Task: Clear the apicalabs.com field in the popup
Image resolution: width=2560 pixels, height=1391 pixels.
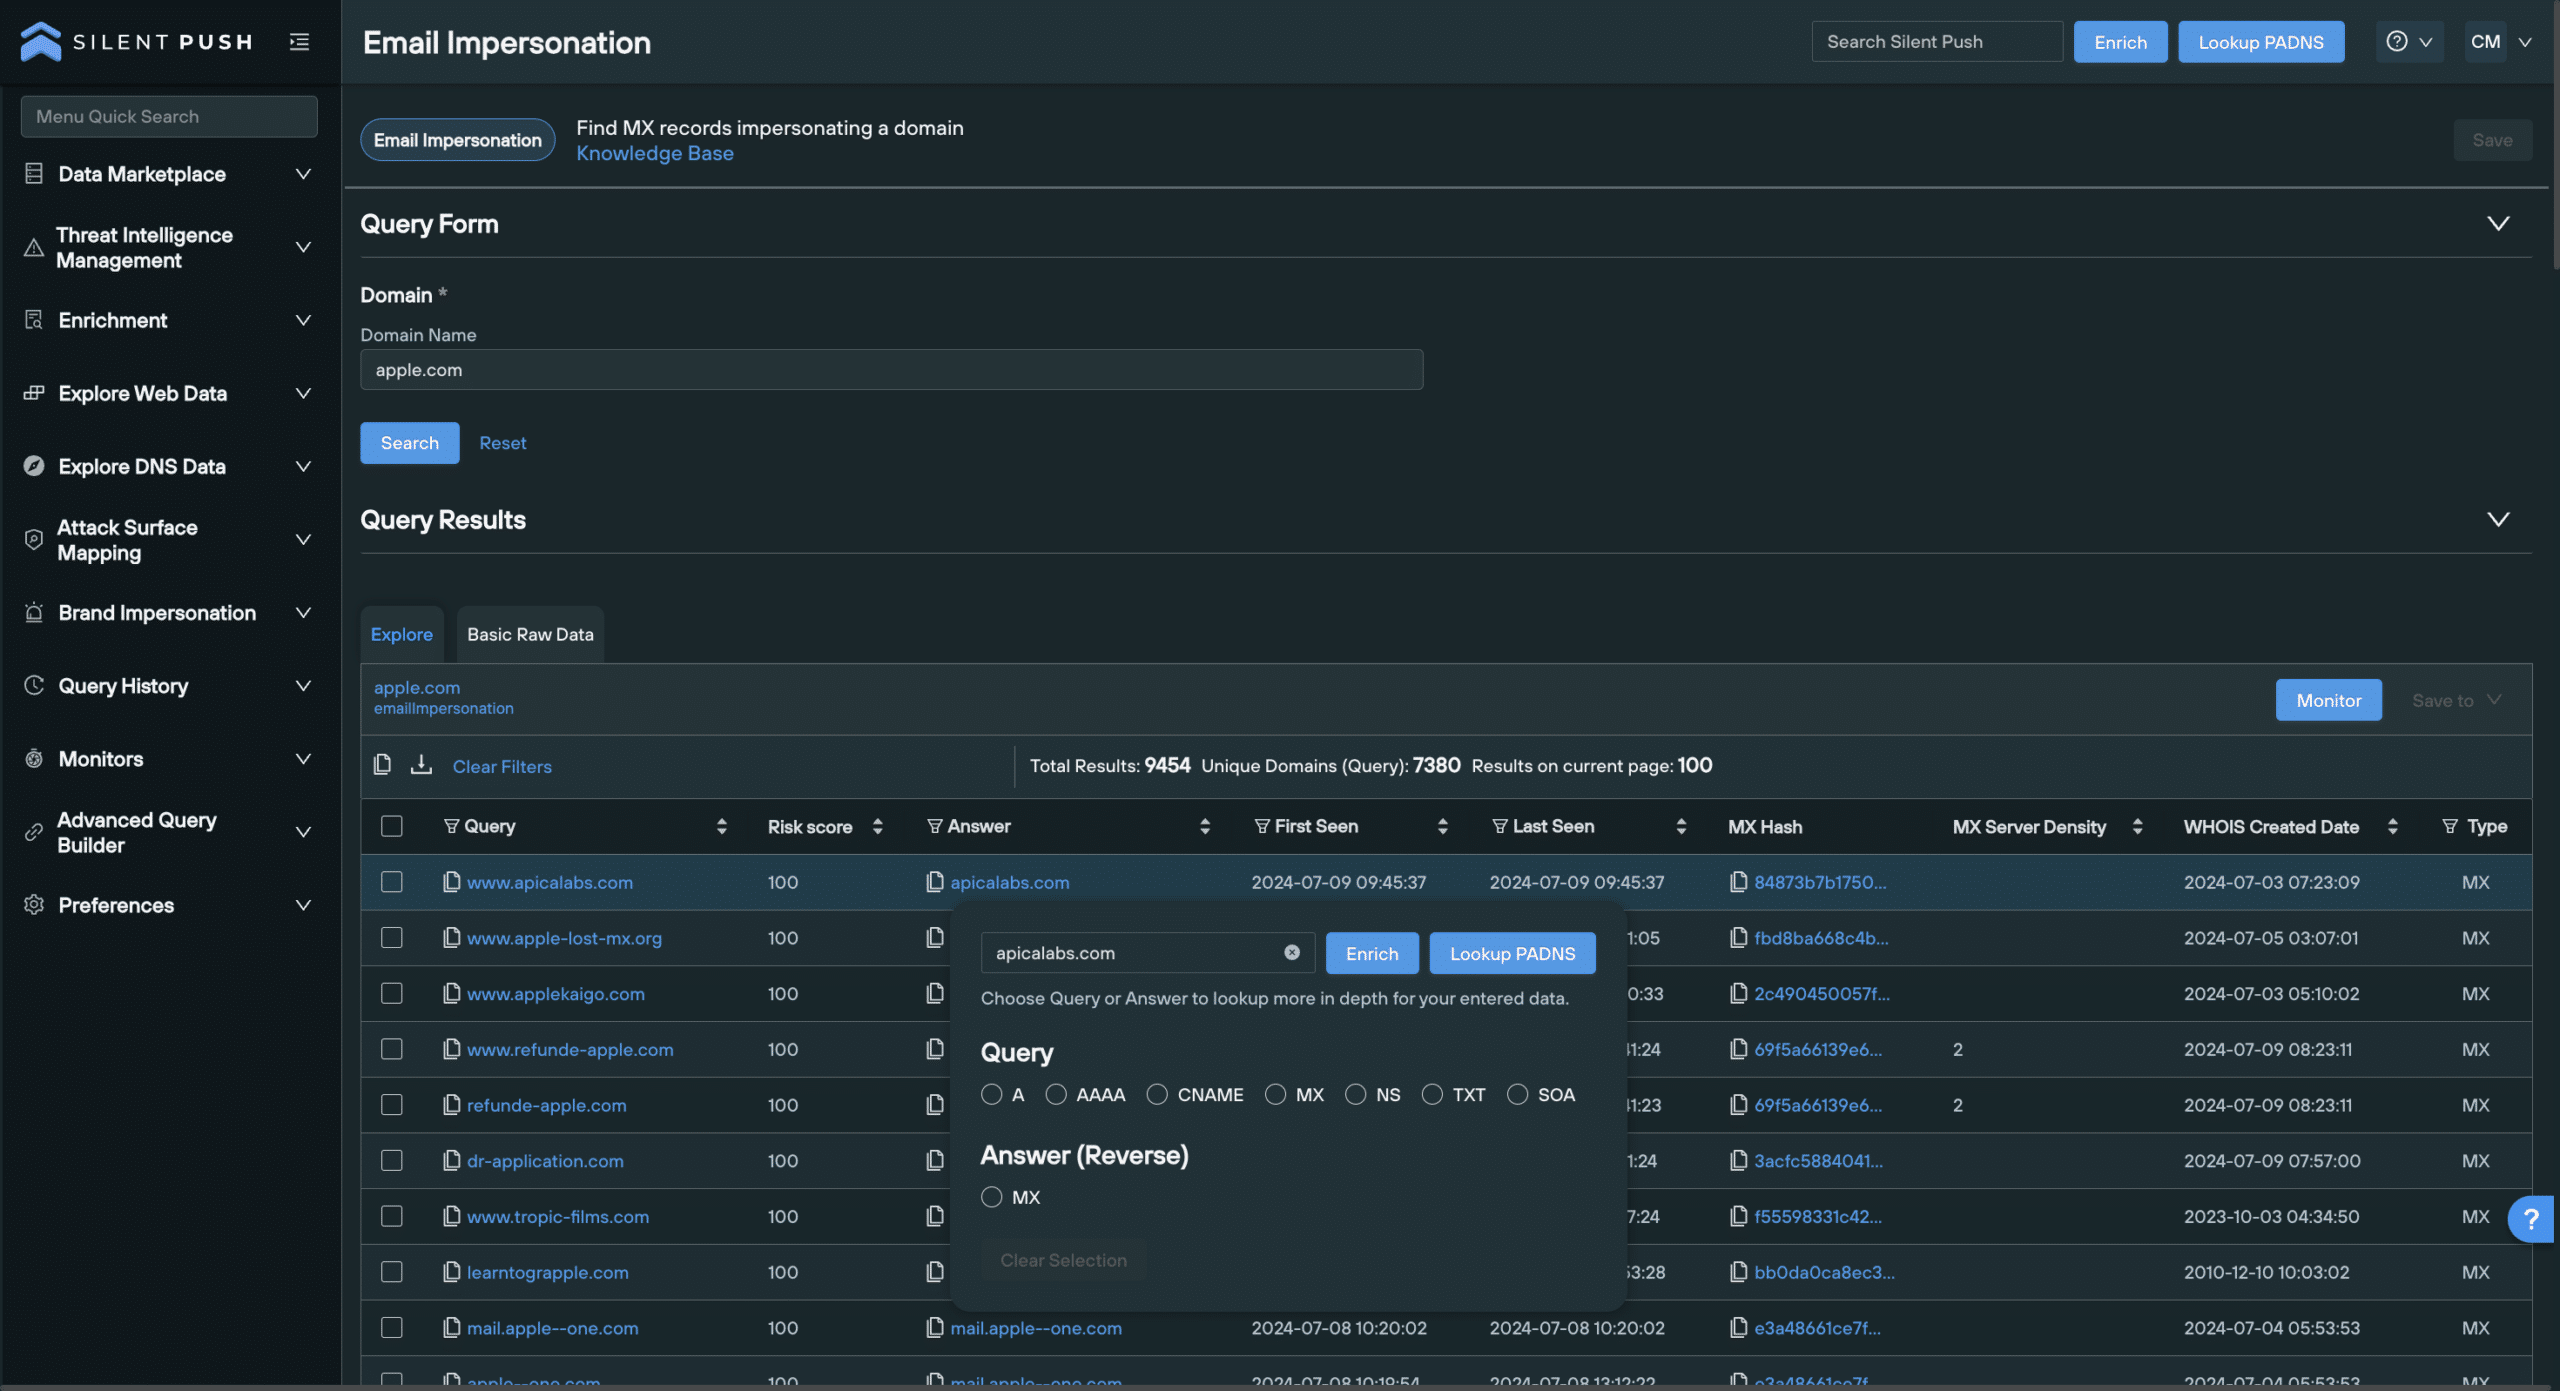Action: 1292,953
